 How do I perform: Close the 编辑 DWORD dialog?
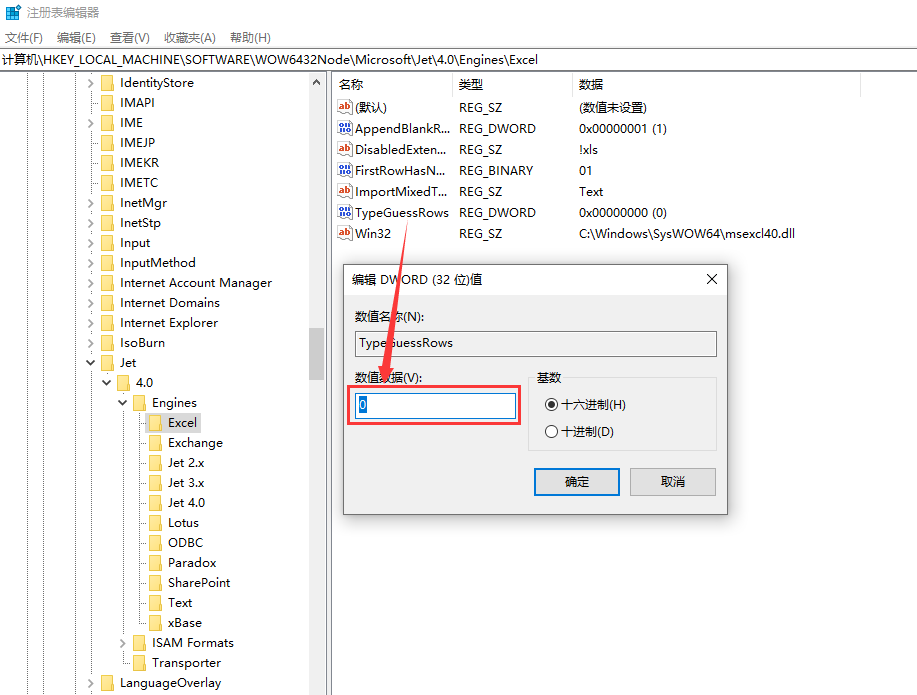tap(712, 279)
